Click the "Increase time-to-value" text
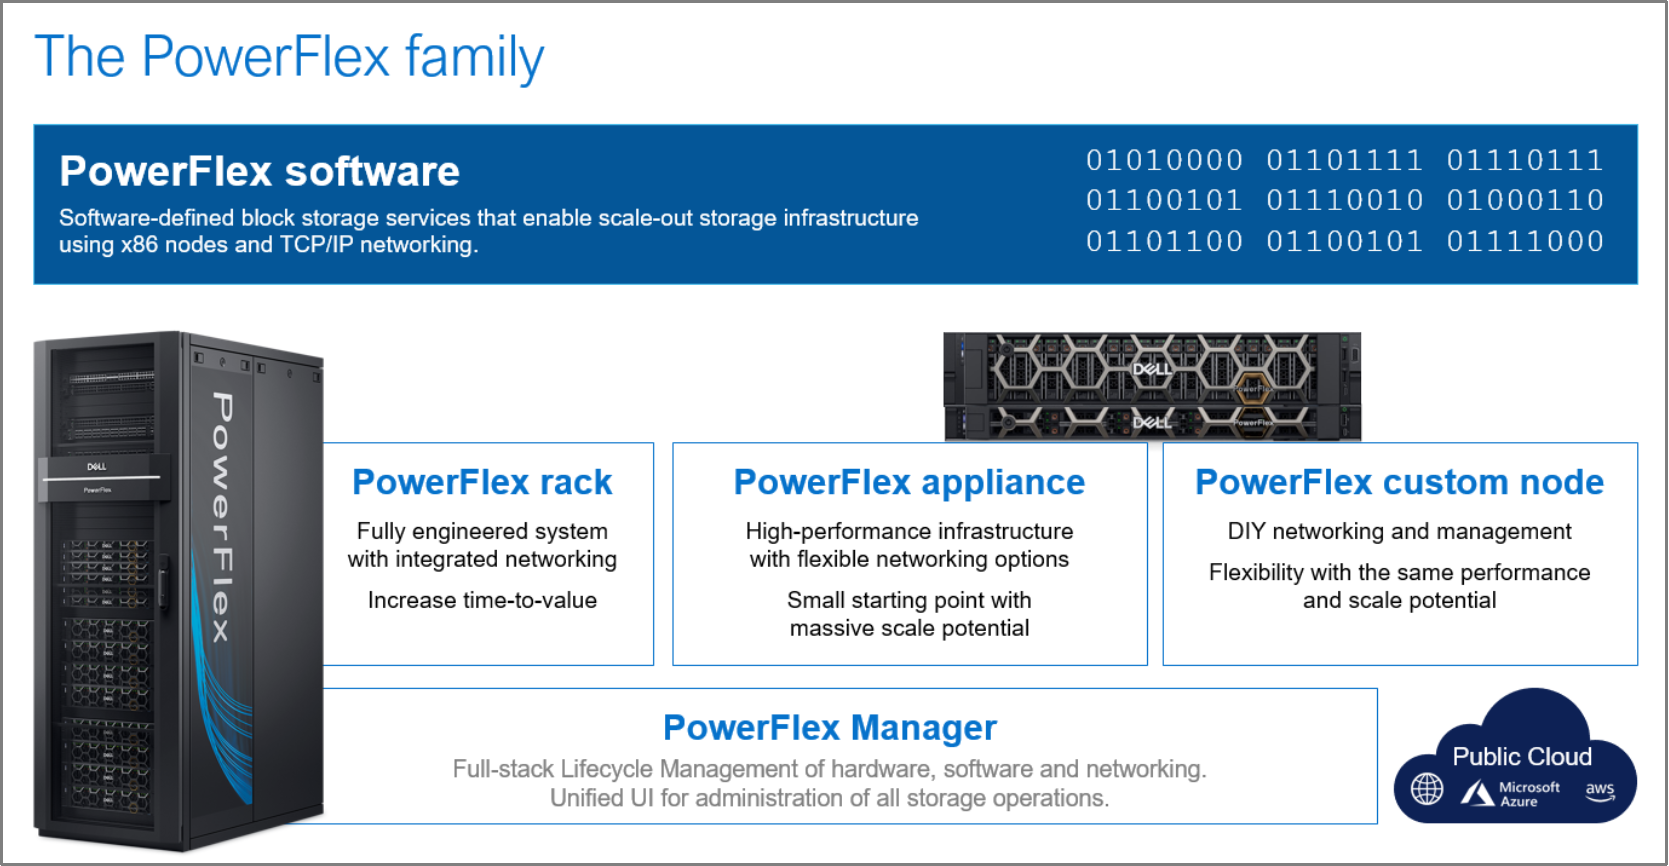 coord(482,600)
